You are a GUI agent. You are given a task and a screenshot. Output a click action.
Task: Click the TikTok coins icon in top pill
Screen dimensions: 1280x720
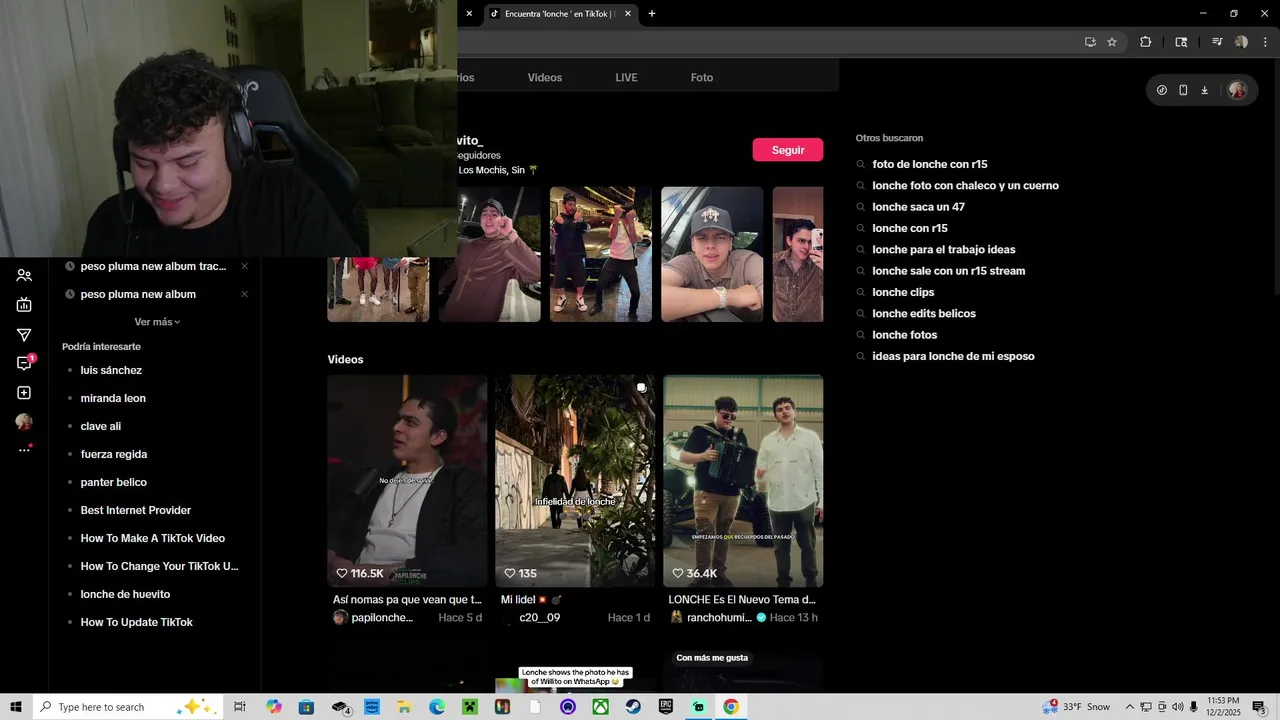tap(1161, 90)
